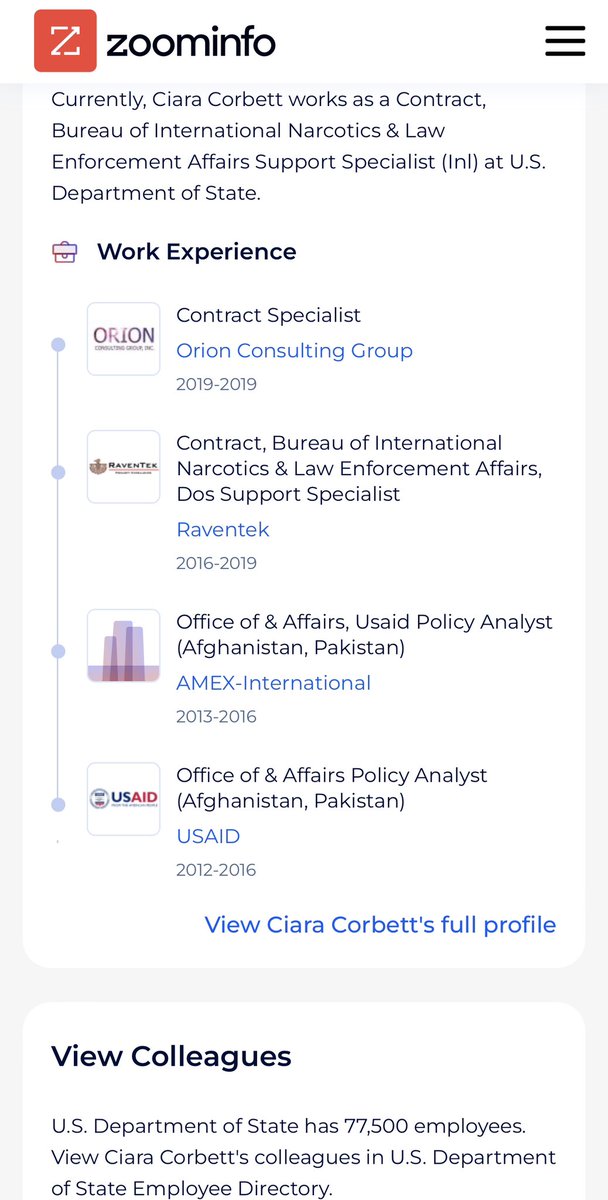Viewport: 608px width, 1200px height.
Task: Click the ZoomInfo wordmark text
Action: pyautogui.click(x=190, y=42)
